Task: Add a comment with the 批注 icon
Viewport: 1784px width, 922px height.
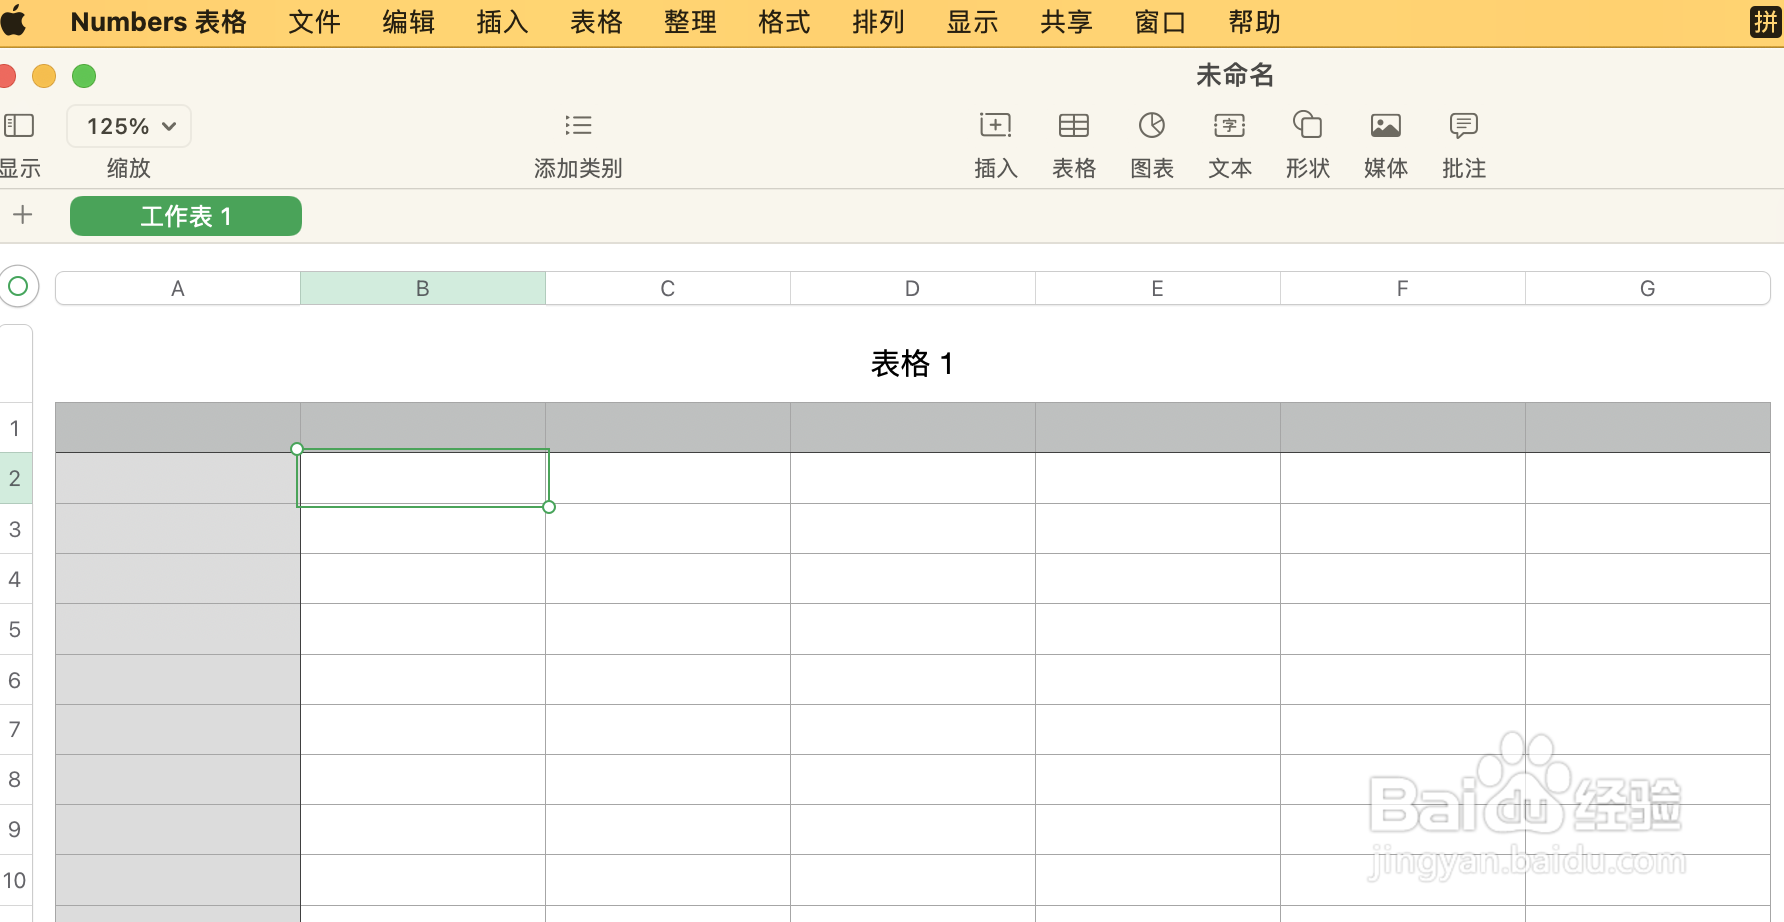Action: pos(1463,144)
